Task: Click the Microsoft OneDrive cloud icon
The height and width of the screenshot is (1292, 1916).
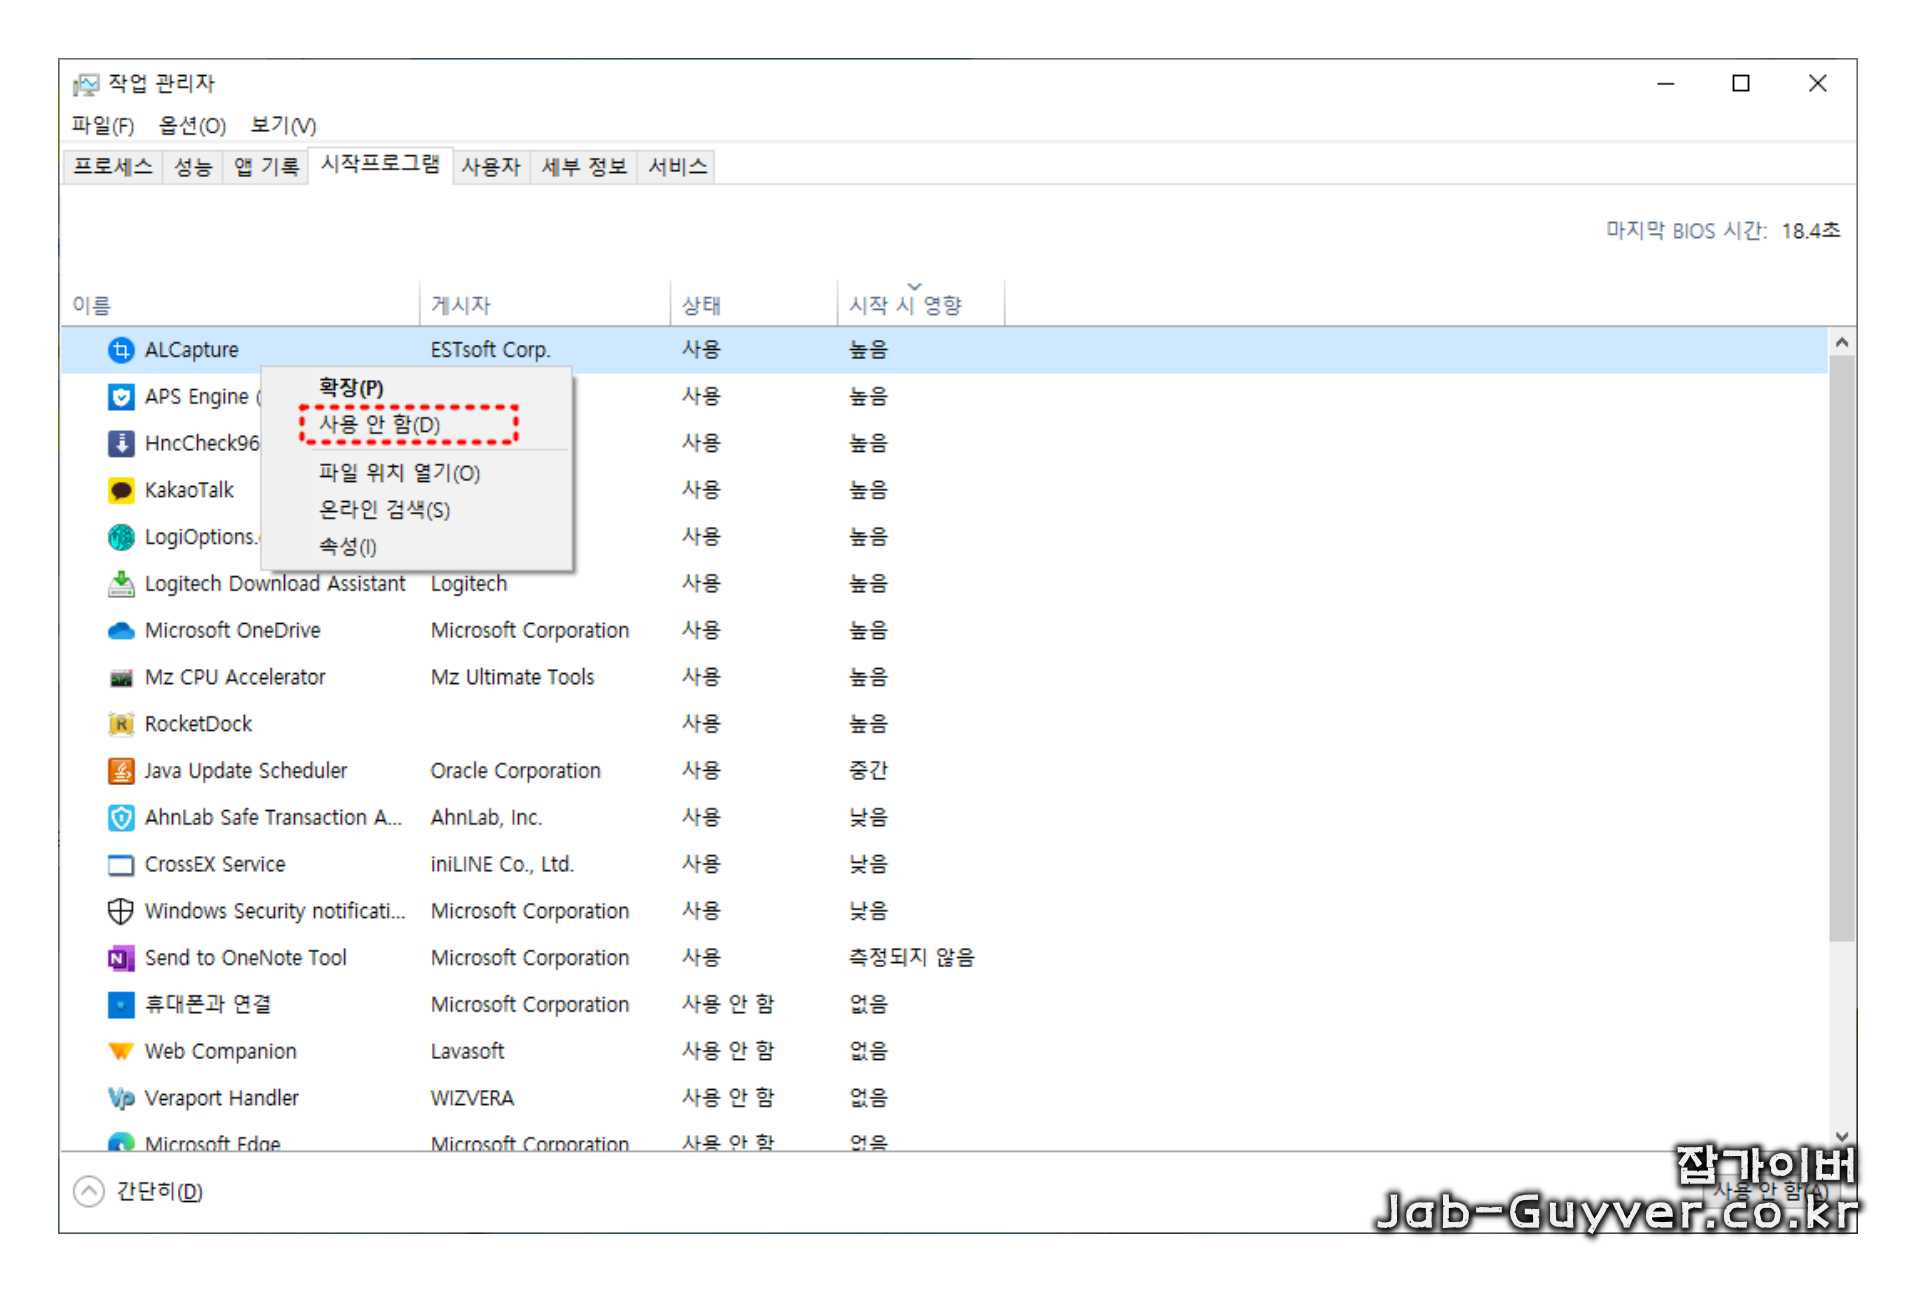Action: (x=121, y=631)
